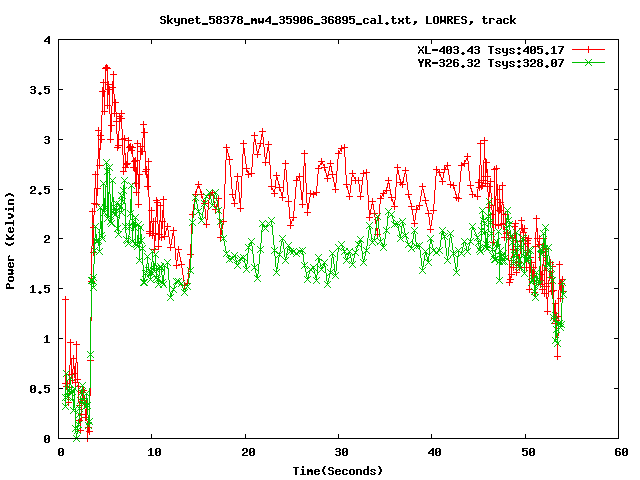Click the green YR legend line sample
This screenshot has height=480, width=640.
(588, 62)
